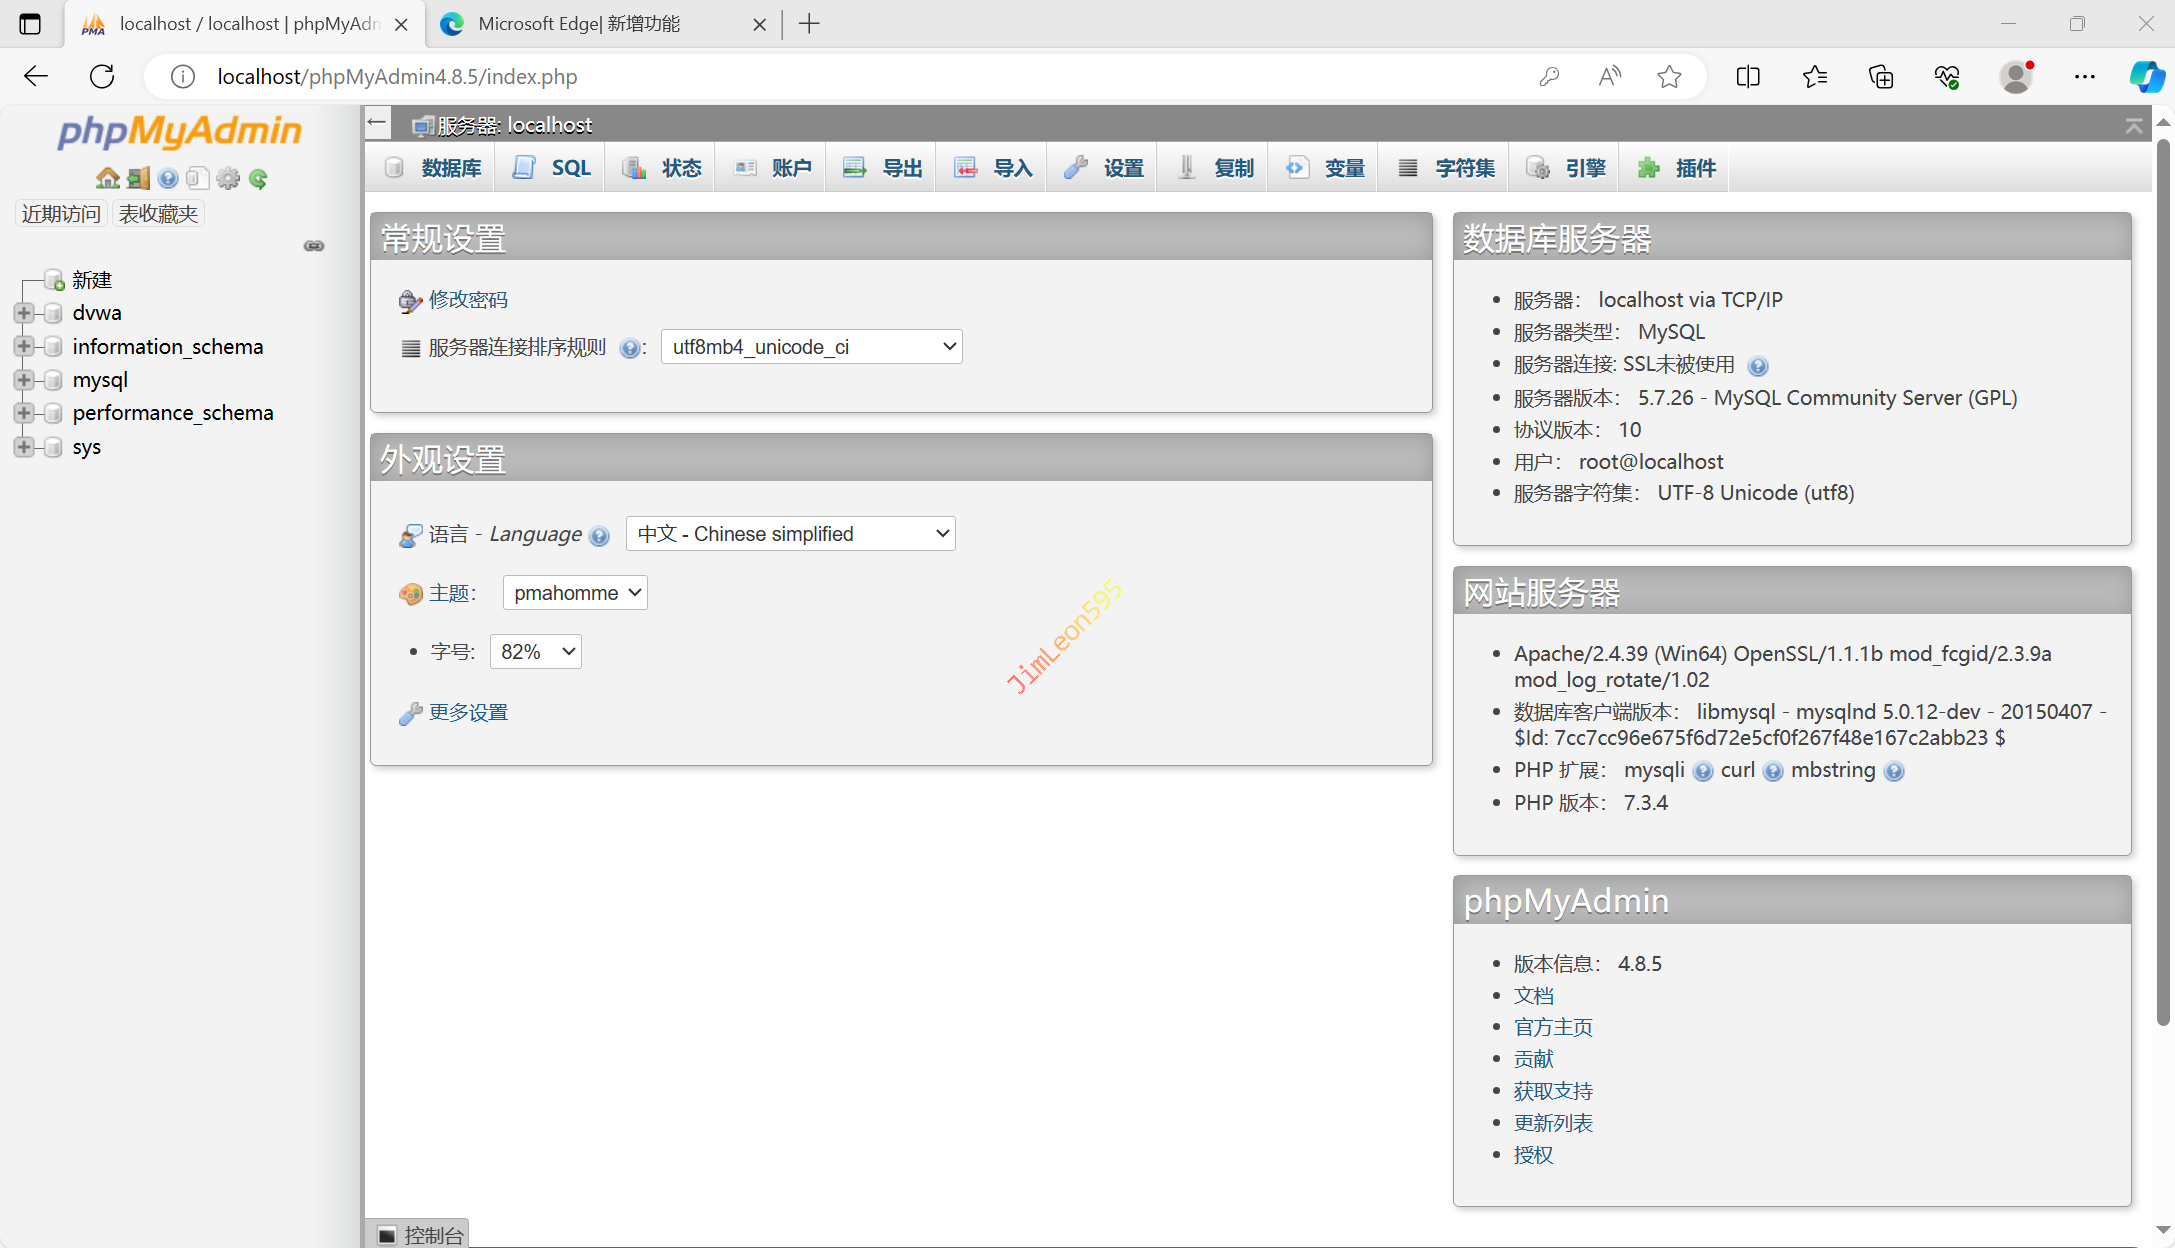Click the phpMyAdmin home icon
The image size is (2175, 1248).
pyautogui.click(x=107, y=179)
